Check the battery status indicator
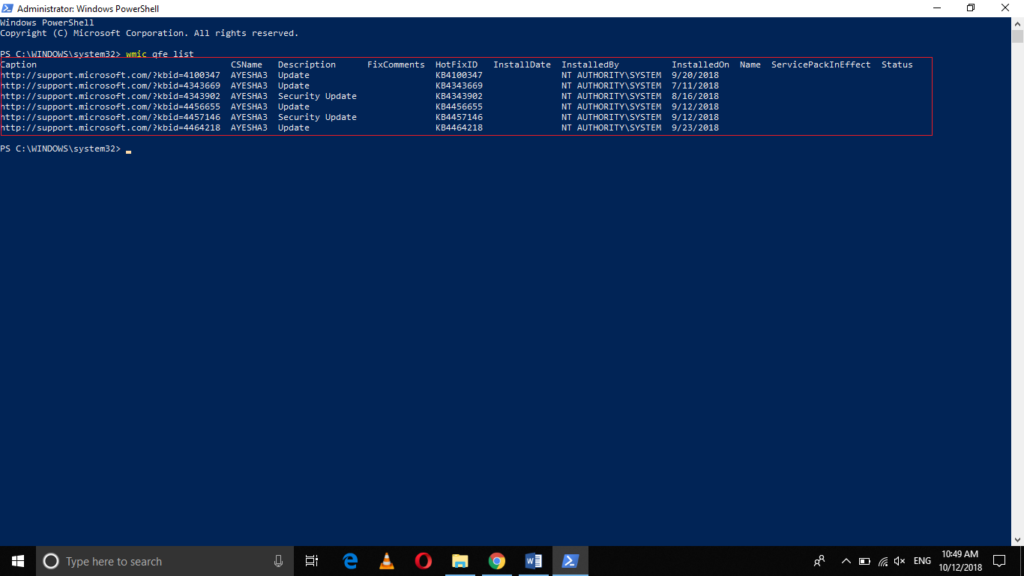Viewport: 1024px width, 576px height. [x=864, y=561]
